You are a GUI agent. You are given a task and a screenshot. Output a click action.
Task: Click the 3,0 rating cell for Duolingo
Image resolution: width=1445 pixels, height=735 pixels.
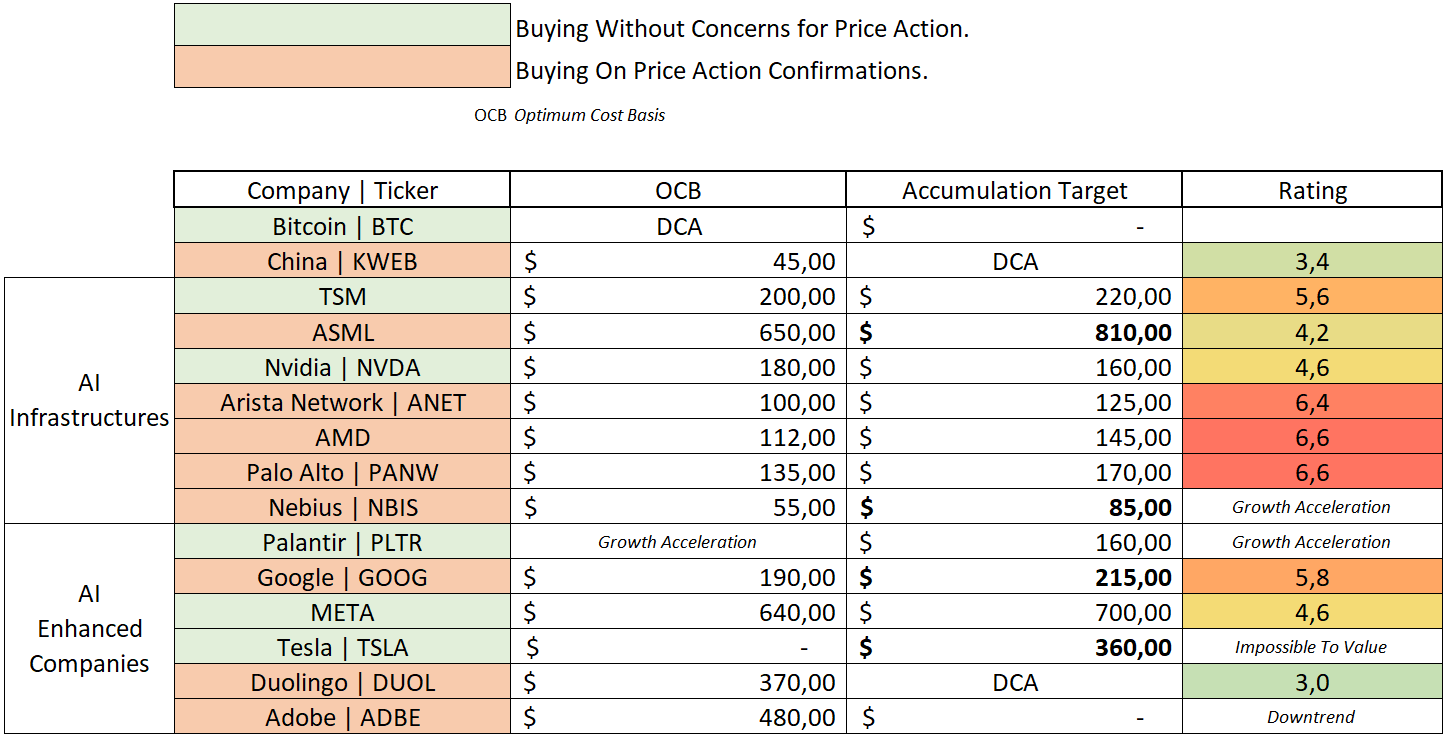point(1312,681)
